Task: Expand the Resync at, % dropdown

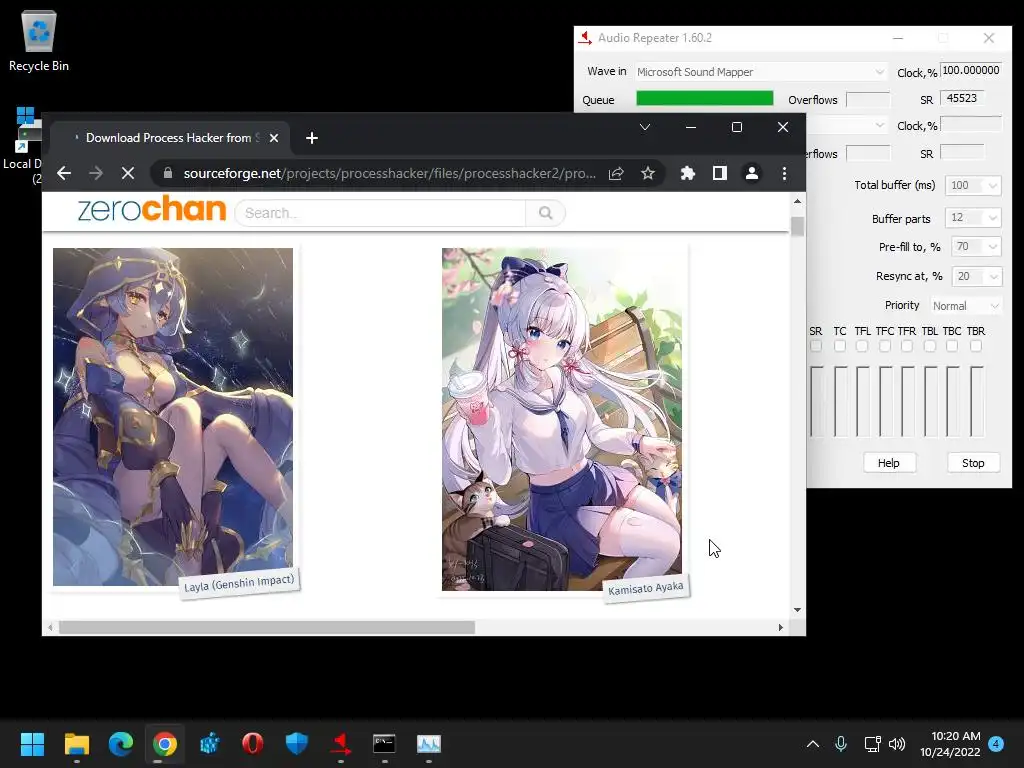Action: tap(993, 276)
